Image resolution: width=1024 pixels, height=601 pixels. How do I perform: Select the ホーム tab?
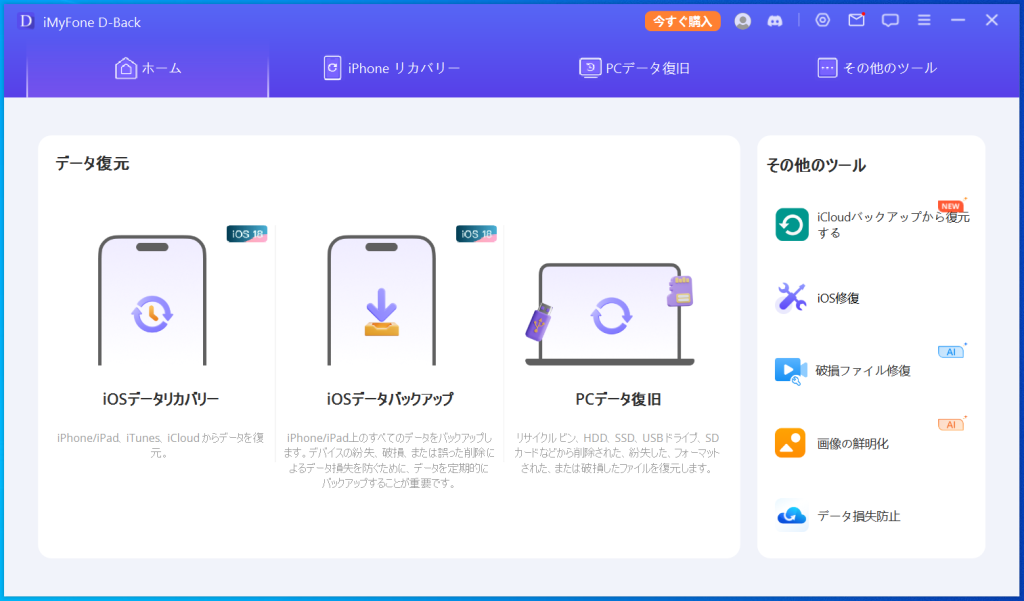pyautogui.click(x=147, y=68)
